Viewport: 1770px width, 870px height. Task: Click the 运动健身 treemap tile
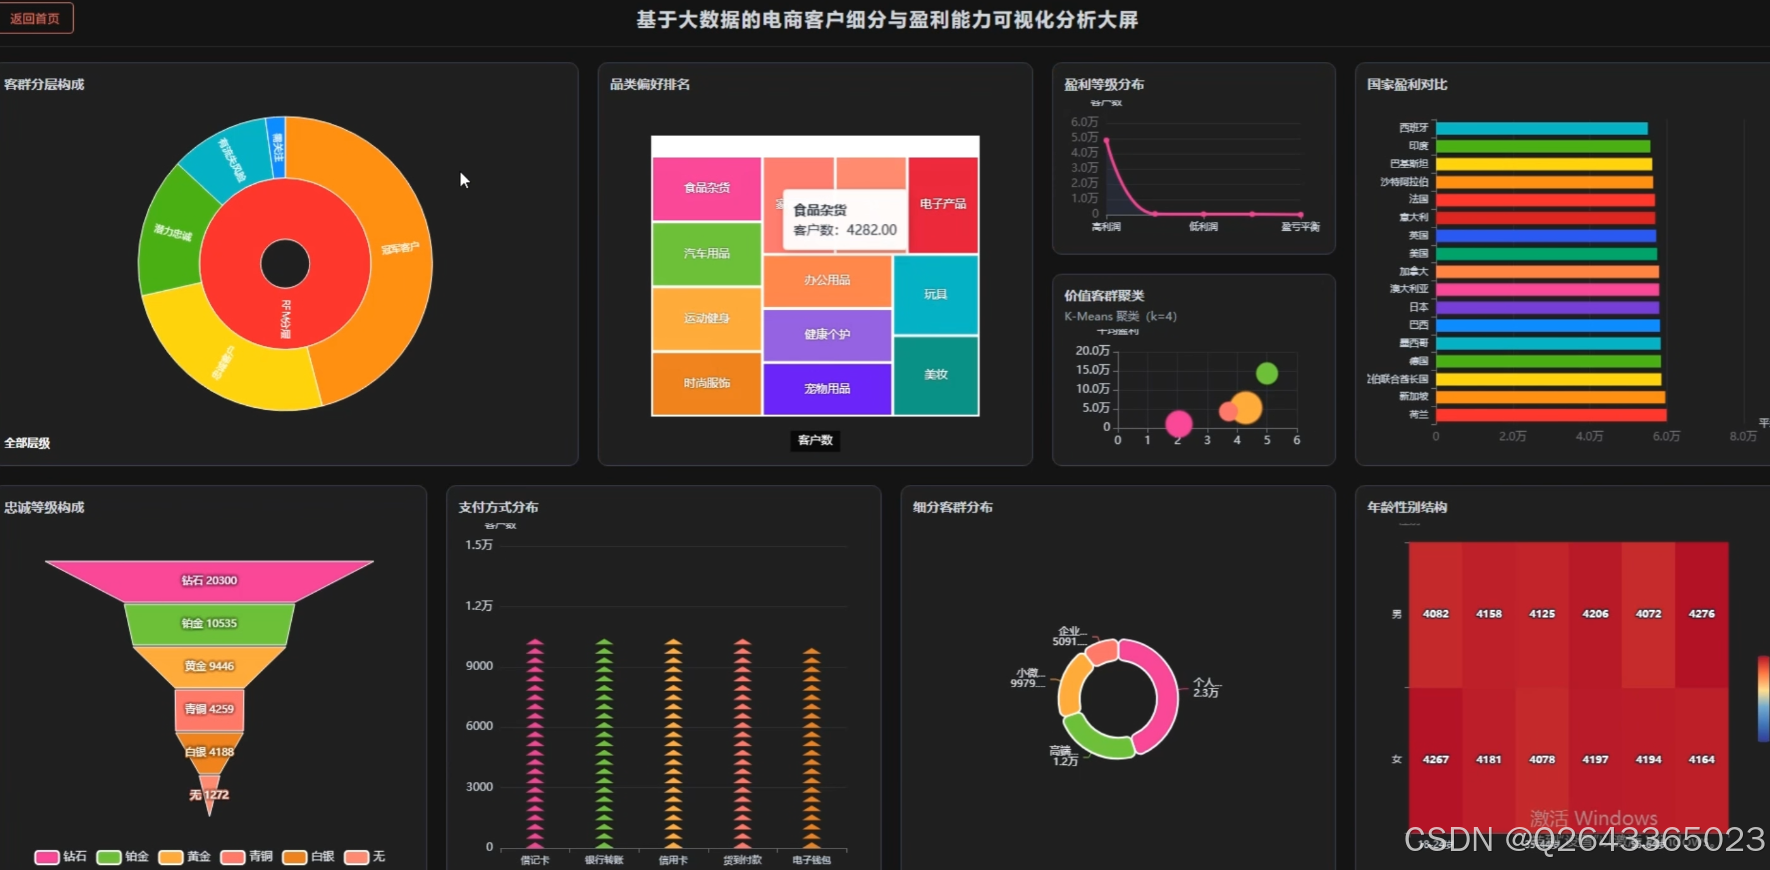click(706, 318)
